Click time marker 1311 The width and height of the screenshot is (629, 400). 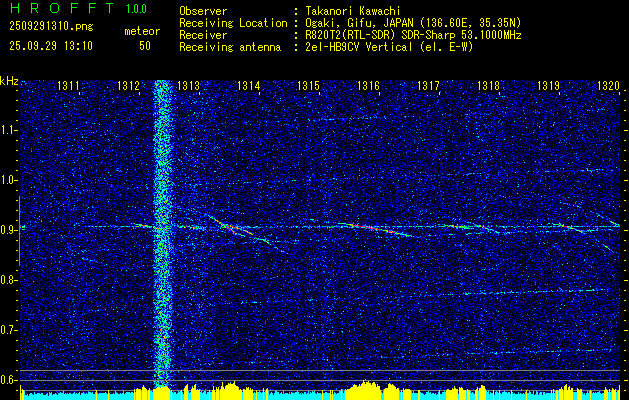pos(69,85)
